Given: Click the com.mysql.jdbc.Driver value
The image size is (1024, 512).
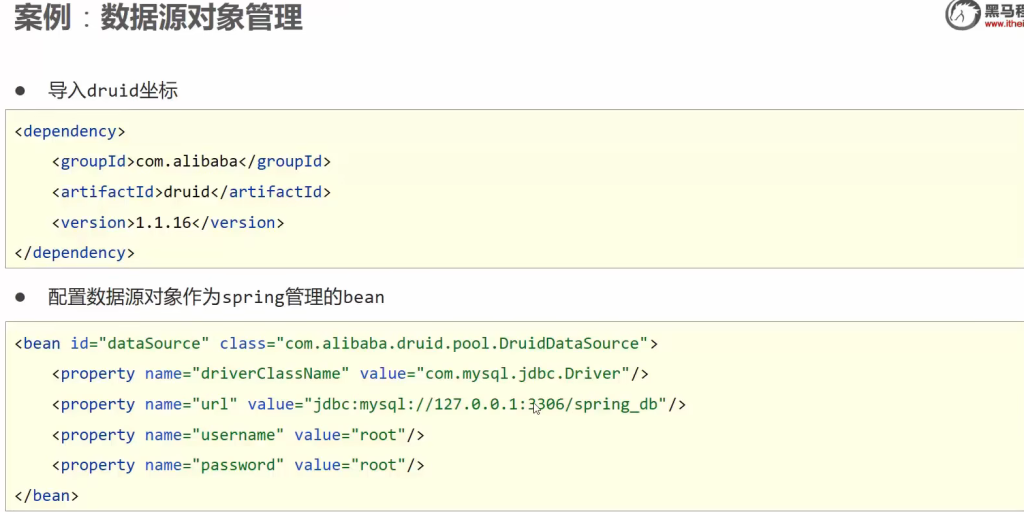Looking at the screenshot, I should coord(522,374).
